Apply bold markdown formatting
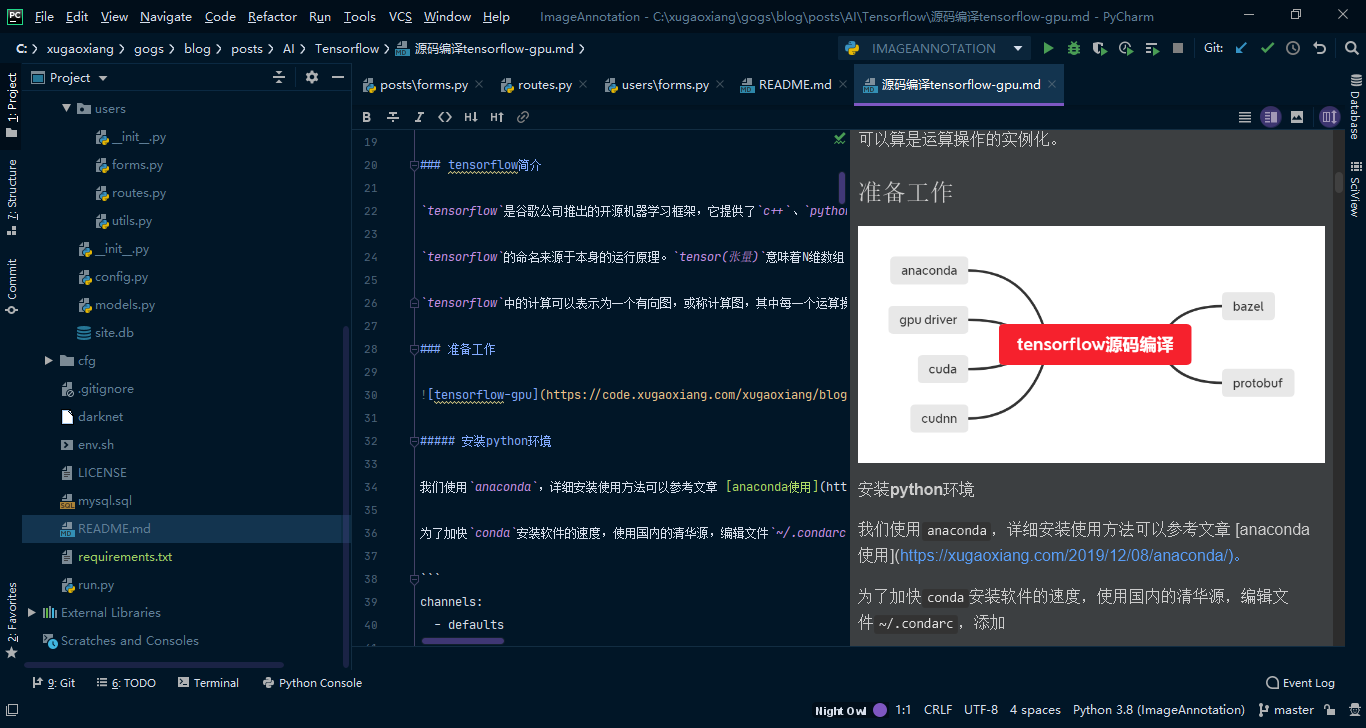Screen dimensions: 1366x728 point(367,117)
